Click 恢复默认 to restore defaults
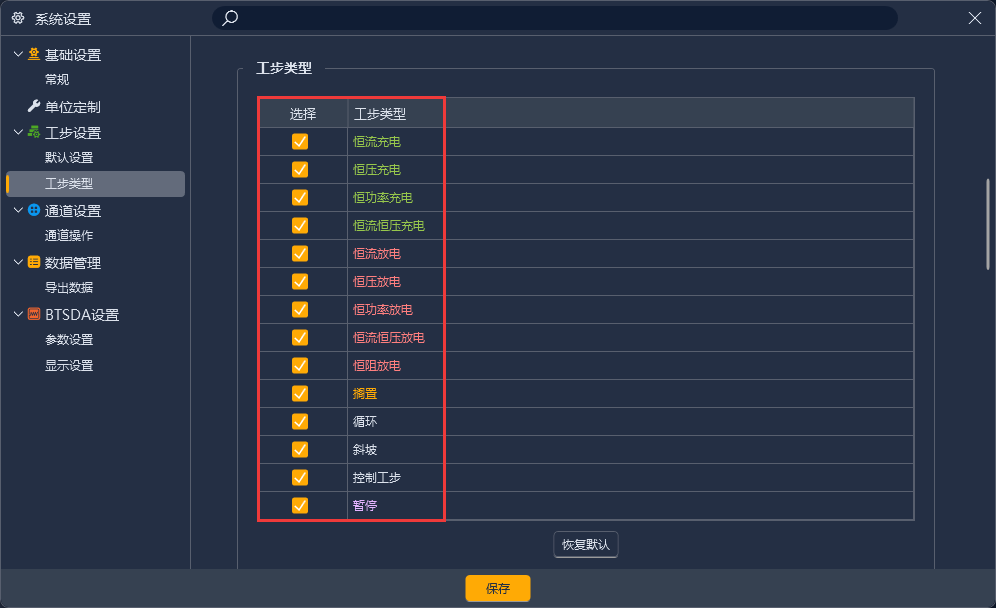996x608 pixels. tap(585, 544)
